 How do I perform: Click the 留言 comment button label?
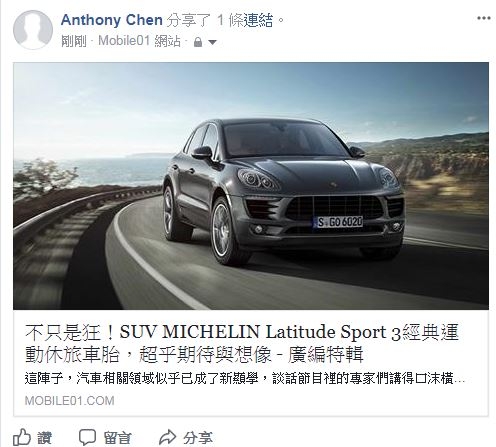click(117, 438)
